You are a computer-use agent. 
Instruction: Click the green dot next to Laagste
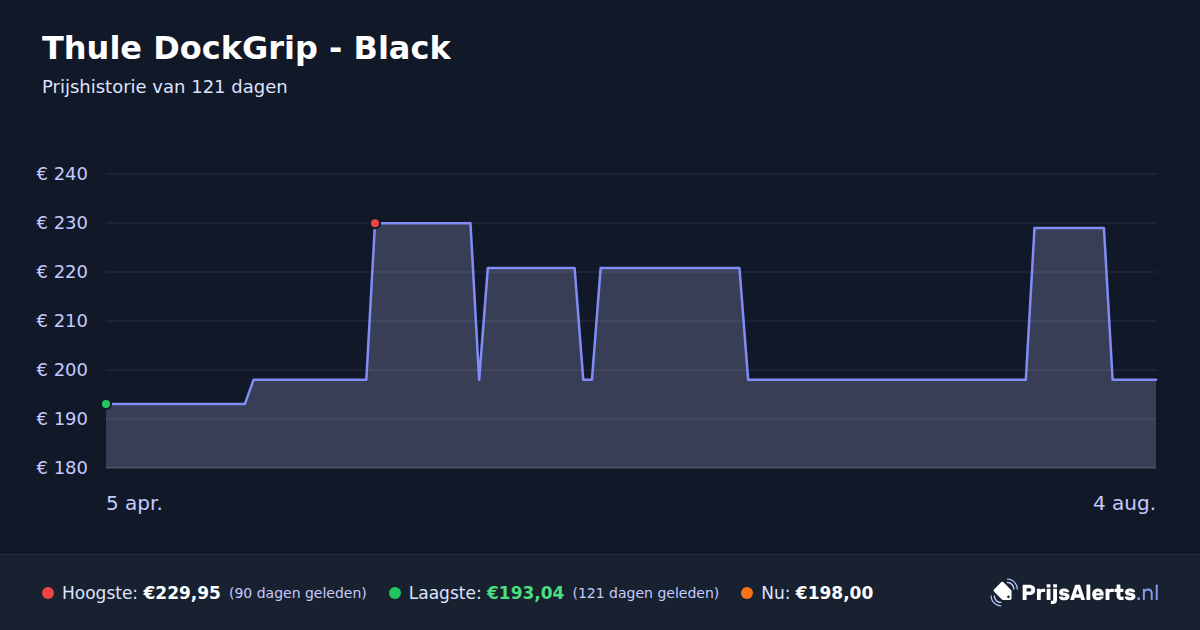tap(395, 593)
